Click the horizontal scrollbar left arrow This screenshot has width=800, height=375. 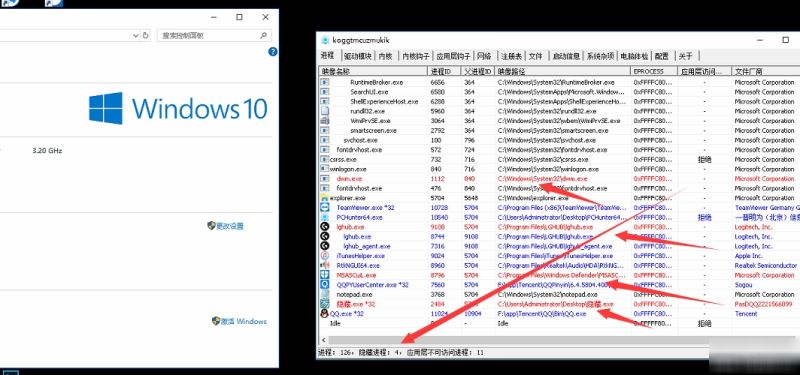323,339
